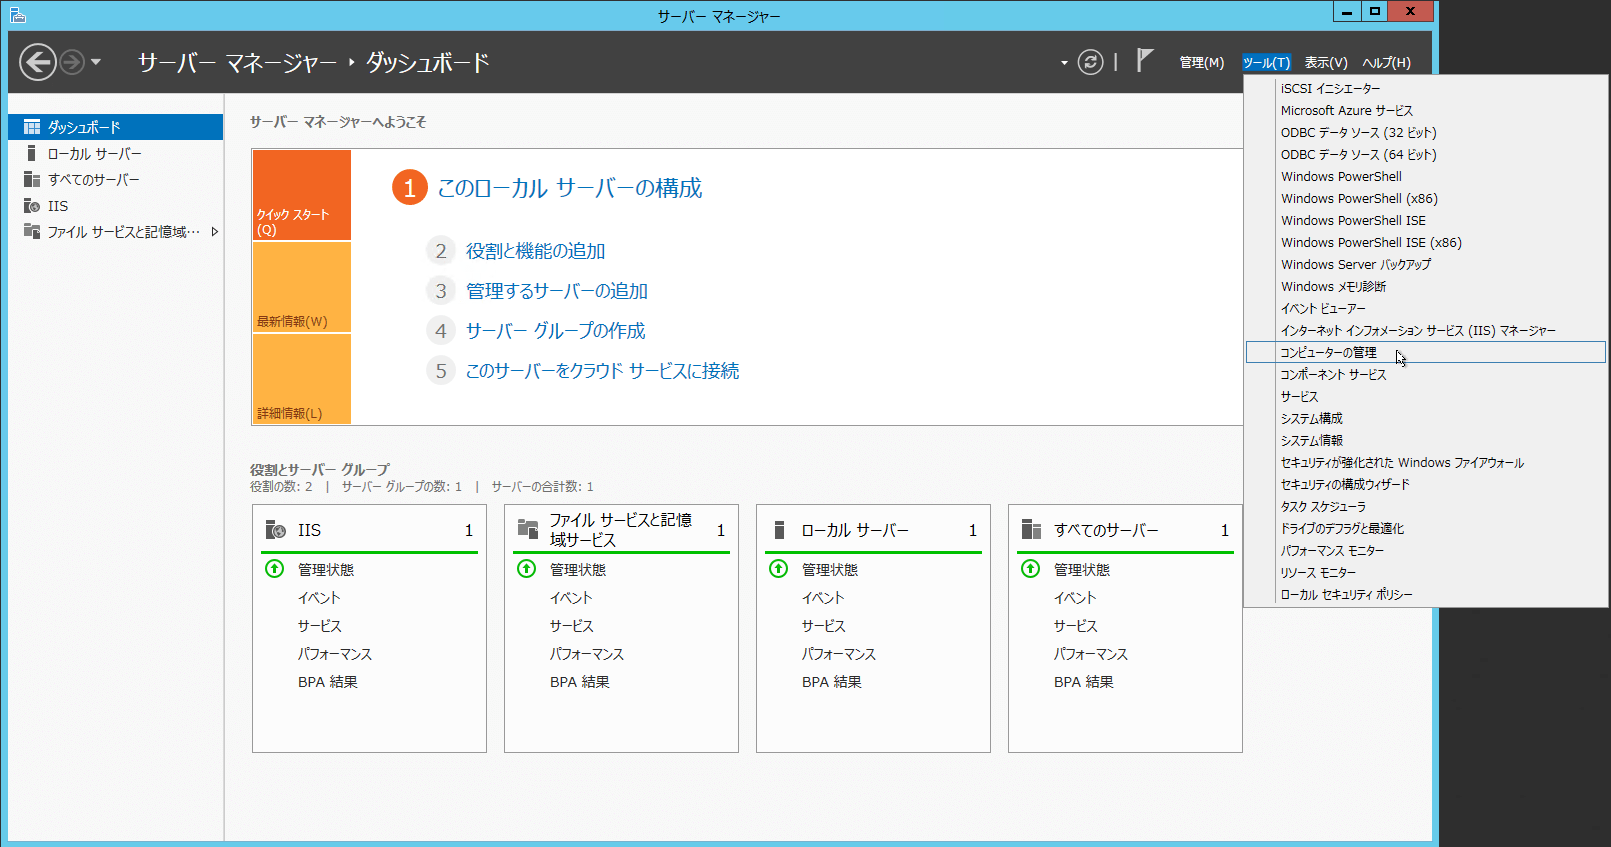Launch Windows PowerShell (x86) from menu
The height and width of the screenshot is (847, 1611).
[1426, 198]
